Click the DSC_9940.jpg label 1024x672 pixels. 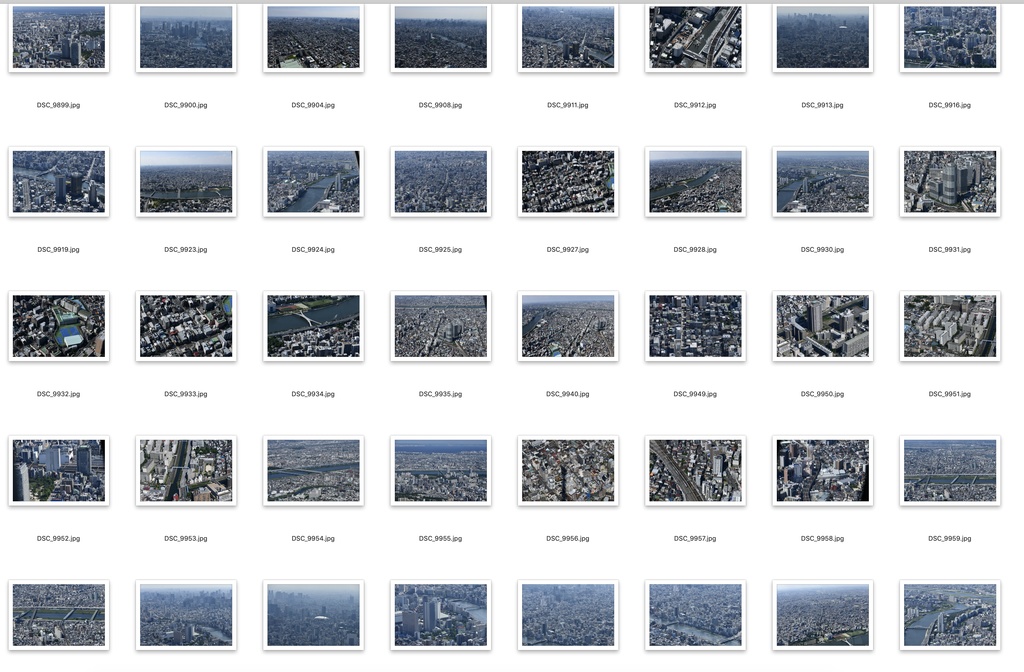(568, 394)
